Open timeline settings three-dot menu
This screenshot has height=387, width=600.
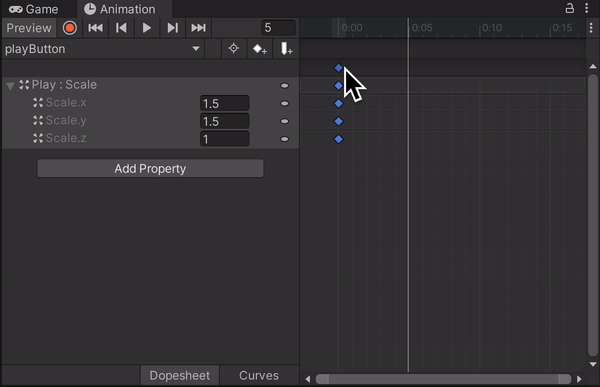(591, 28)
